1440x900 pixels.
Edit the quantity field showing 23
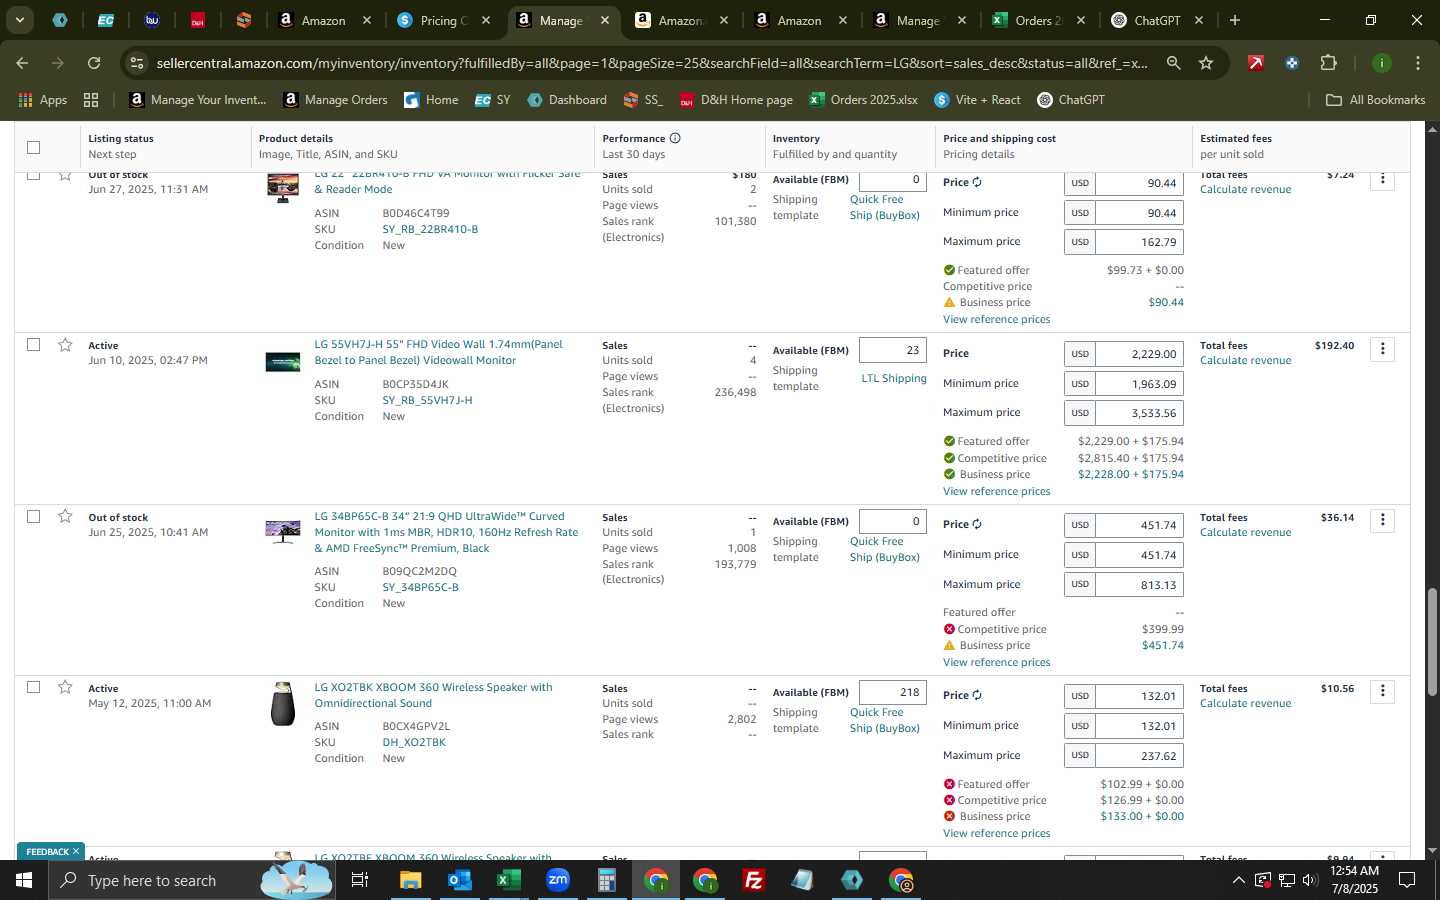pos(892,350)
